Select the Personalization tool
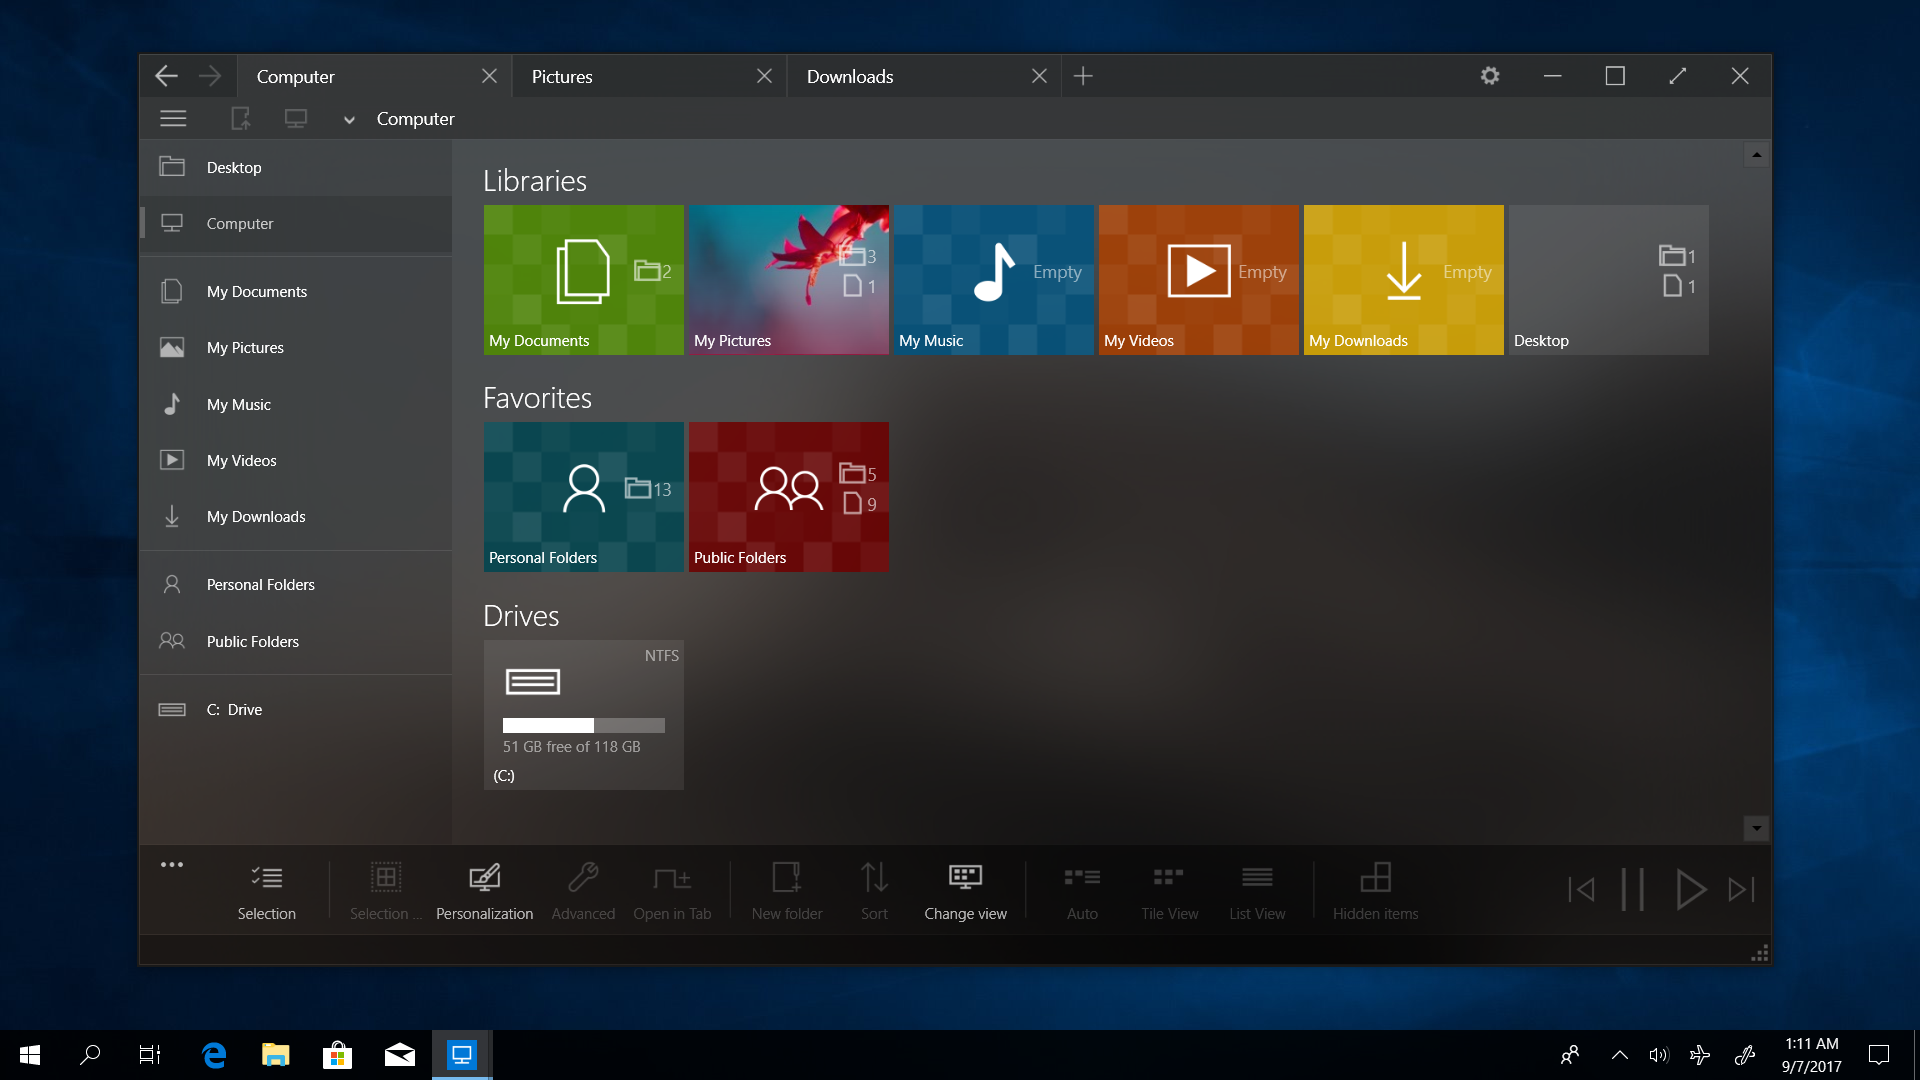 point(484,889)
